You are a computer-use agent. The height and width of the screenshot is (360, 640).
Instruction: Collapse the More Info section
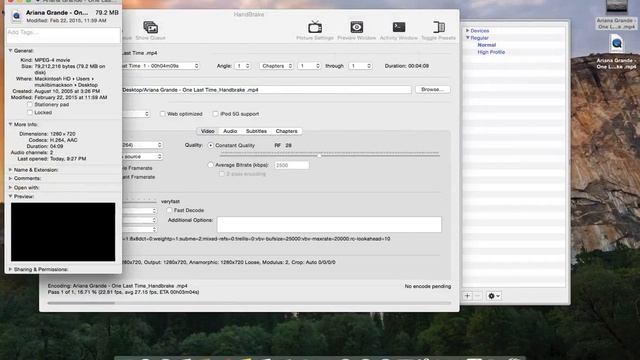click(11, 124)
